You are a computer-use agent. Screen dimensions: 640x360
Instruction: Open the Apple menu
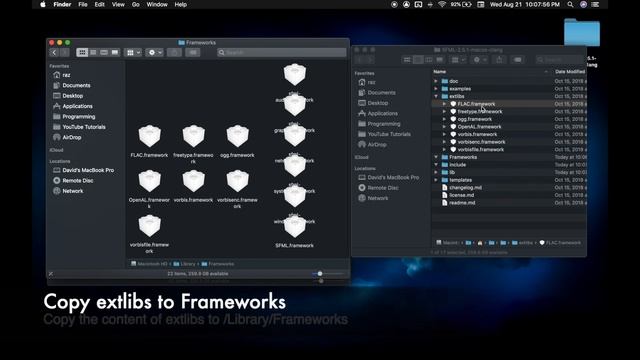[x=43, y=4]
